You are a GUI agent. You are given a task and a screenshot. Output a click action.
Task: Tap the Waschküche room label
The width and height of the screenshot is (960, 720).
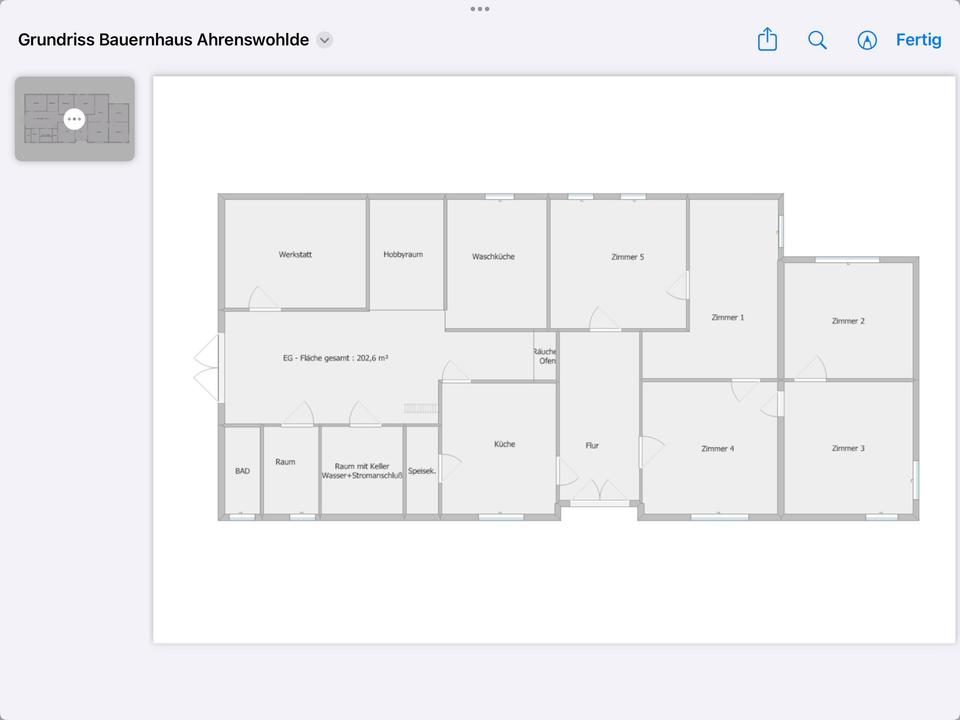pyautogui.click(x=494, y=257)
